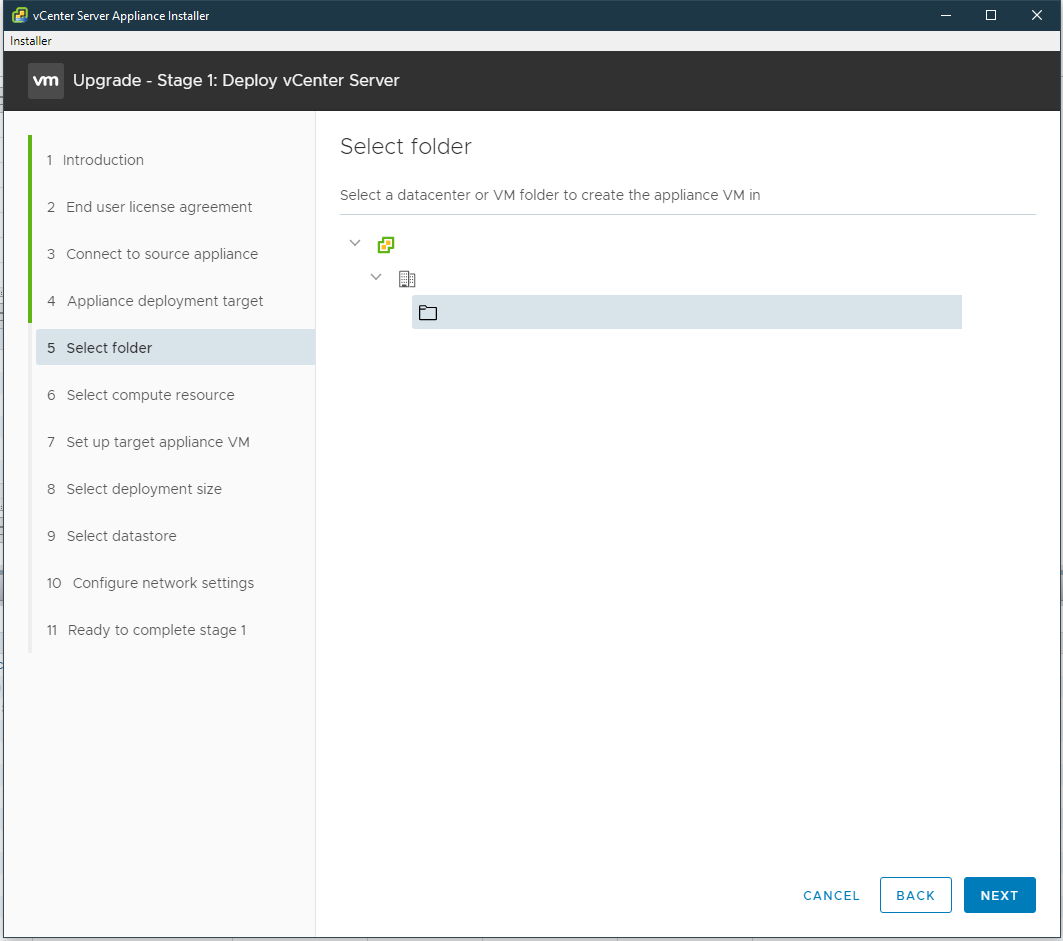Click the VMware vm logo in header
This screenshot has height=941, width=1063.
45,80
